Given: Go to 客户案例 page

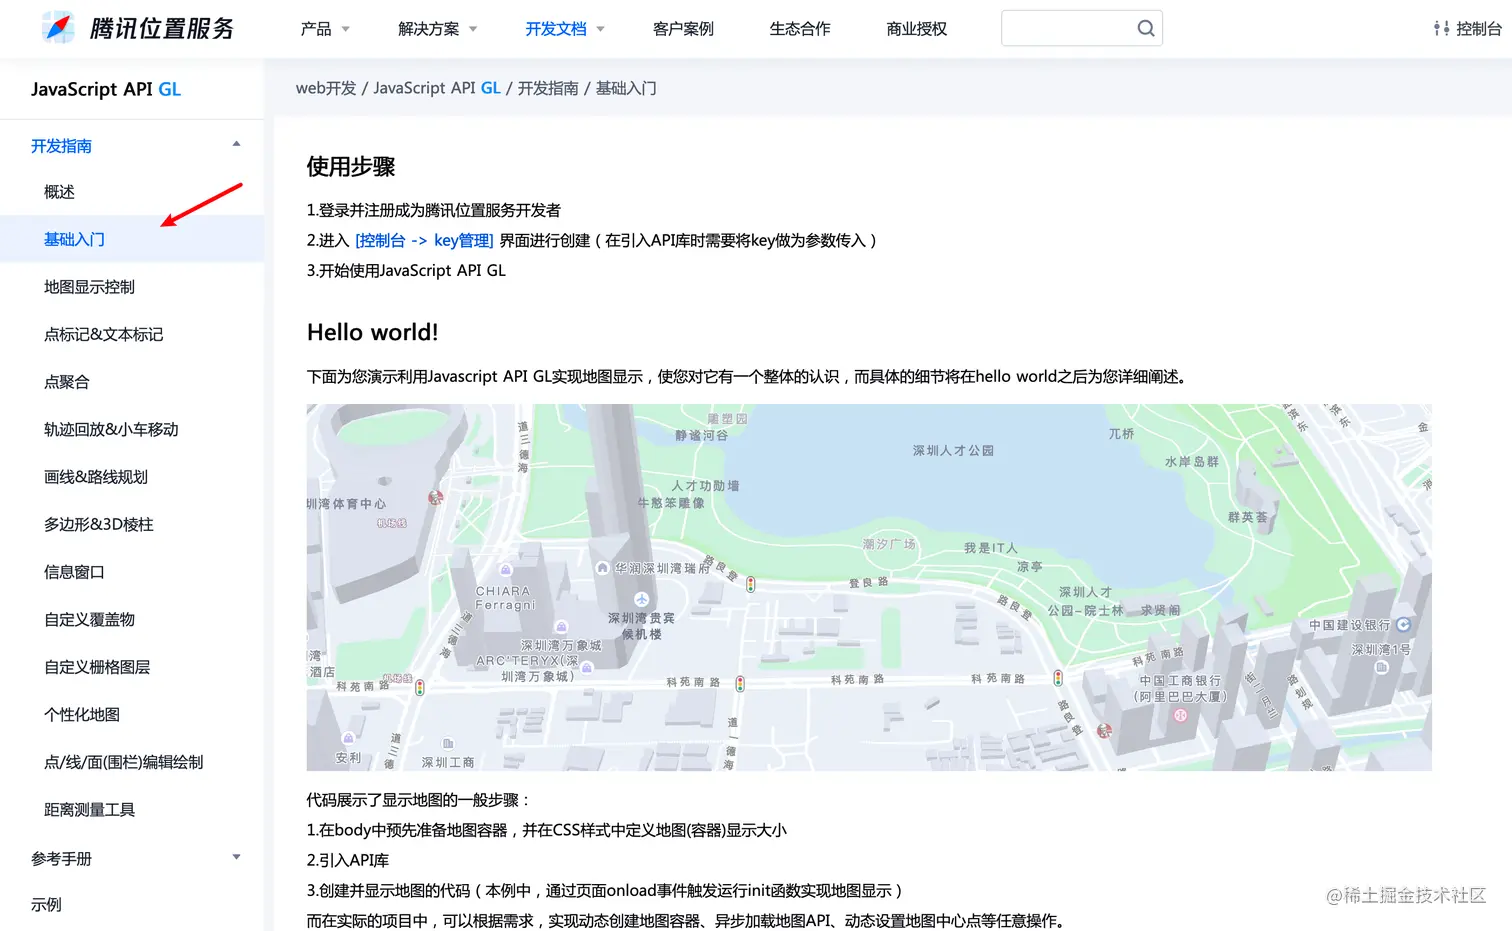Looking at the screenshot, I should tap(683, 29).
